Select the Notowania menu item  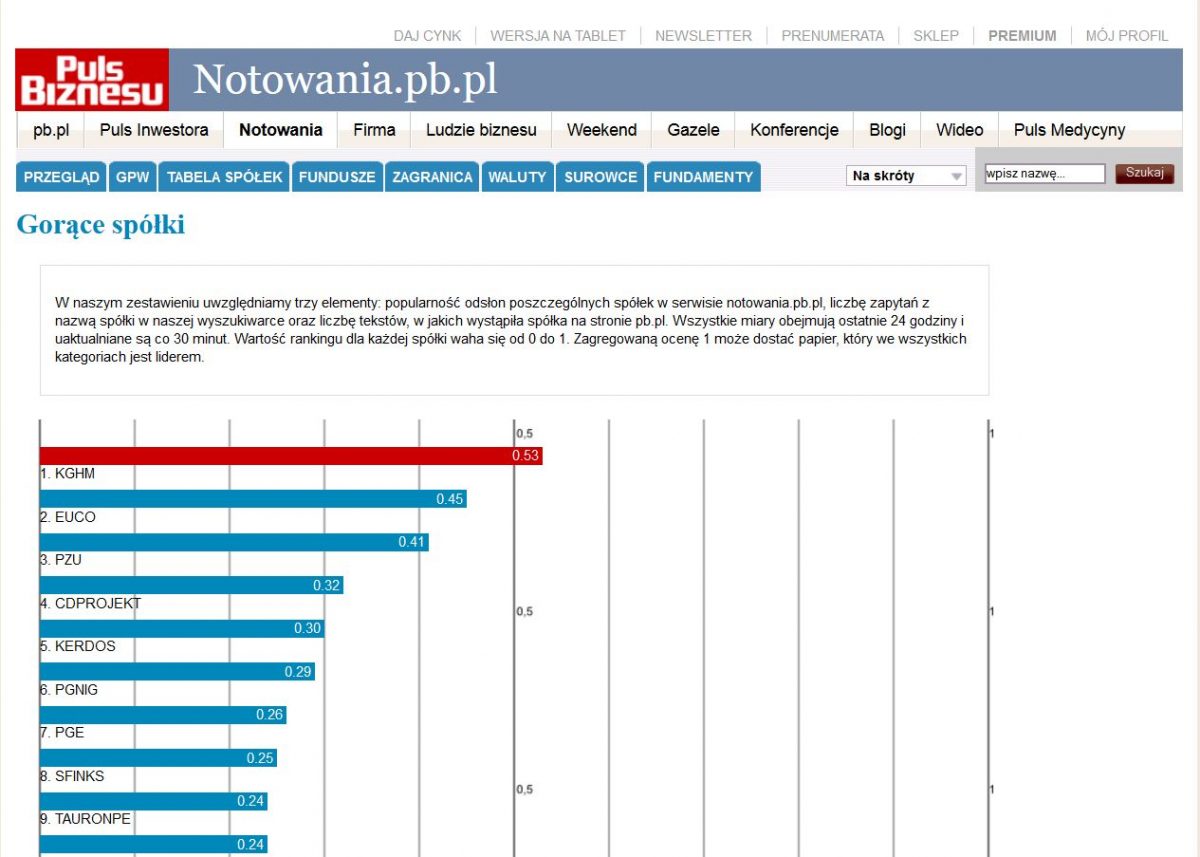click(281, 130)
